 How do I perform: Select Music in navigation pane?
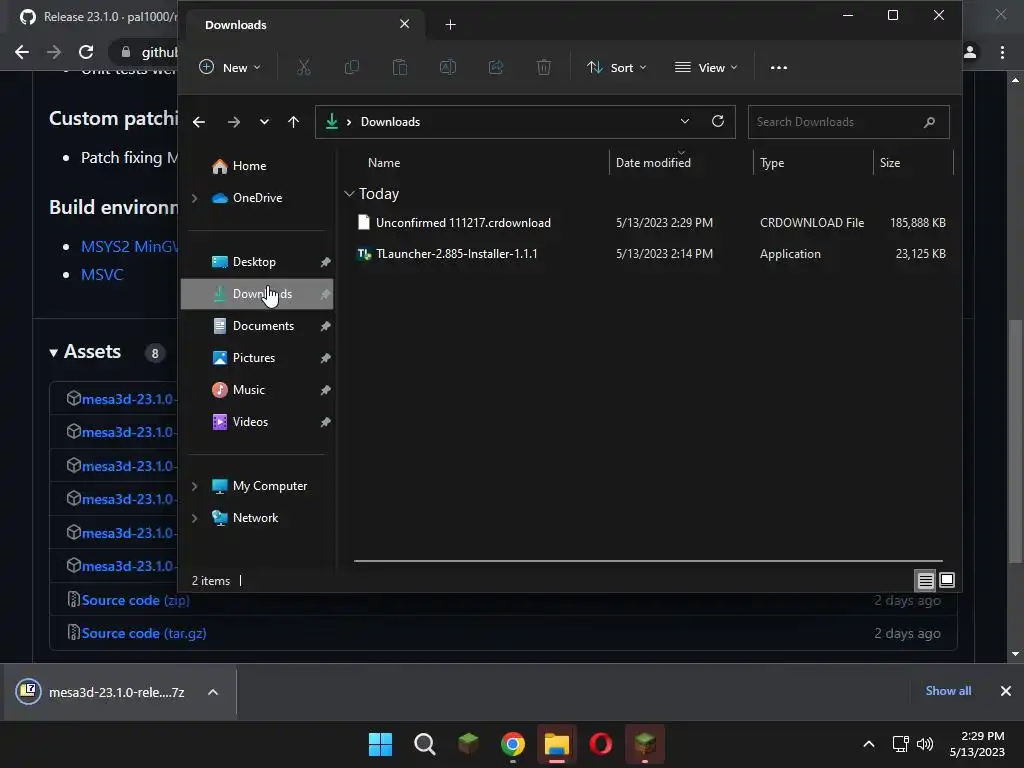click(x=257, y=390)
